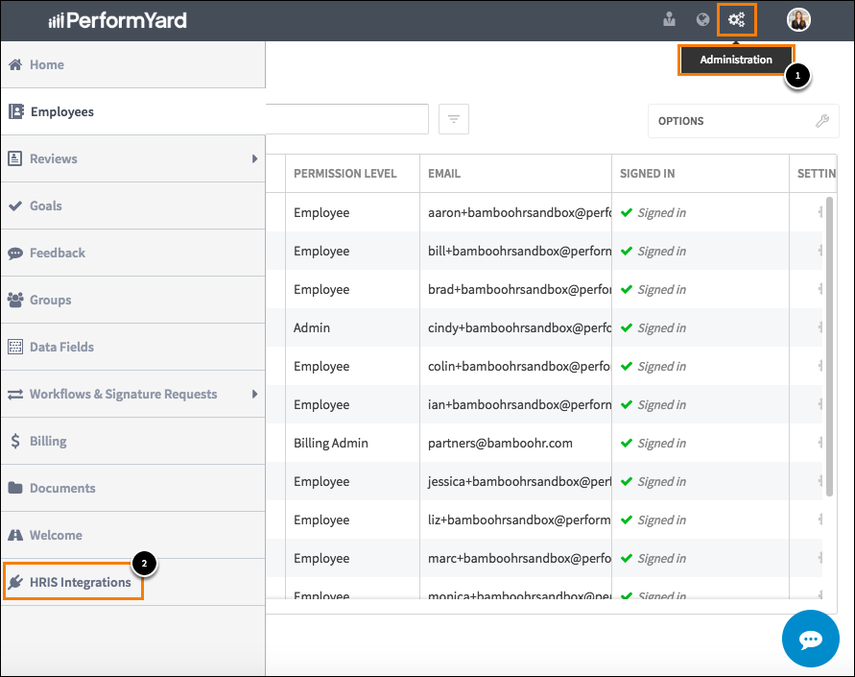
Task: Click the Reviews form icon
Action: click(15, 159)
